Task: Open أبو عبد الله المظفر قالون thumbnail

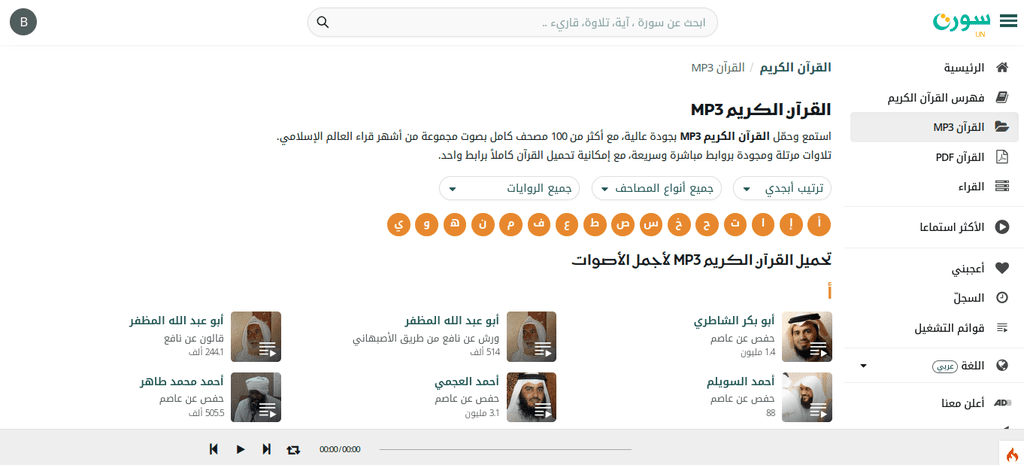Action: click(x=256, y=336)
